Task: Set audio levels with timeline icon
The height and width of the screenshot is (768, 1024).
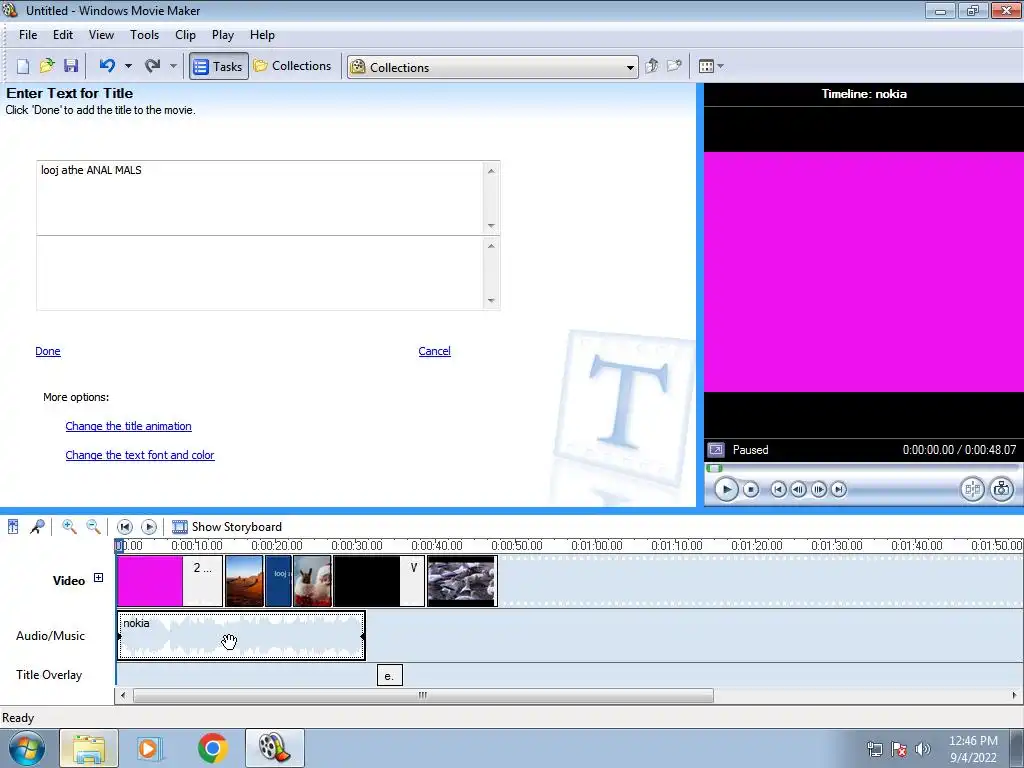Action: pyautogui.click(x=13, y=527)
